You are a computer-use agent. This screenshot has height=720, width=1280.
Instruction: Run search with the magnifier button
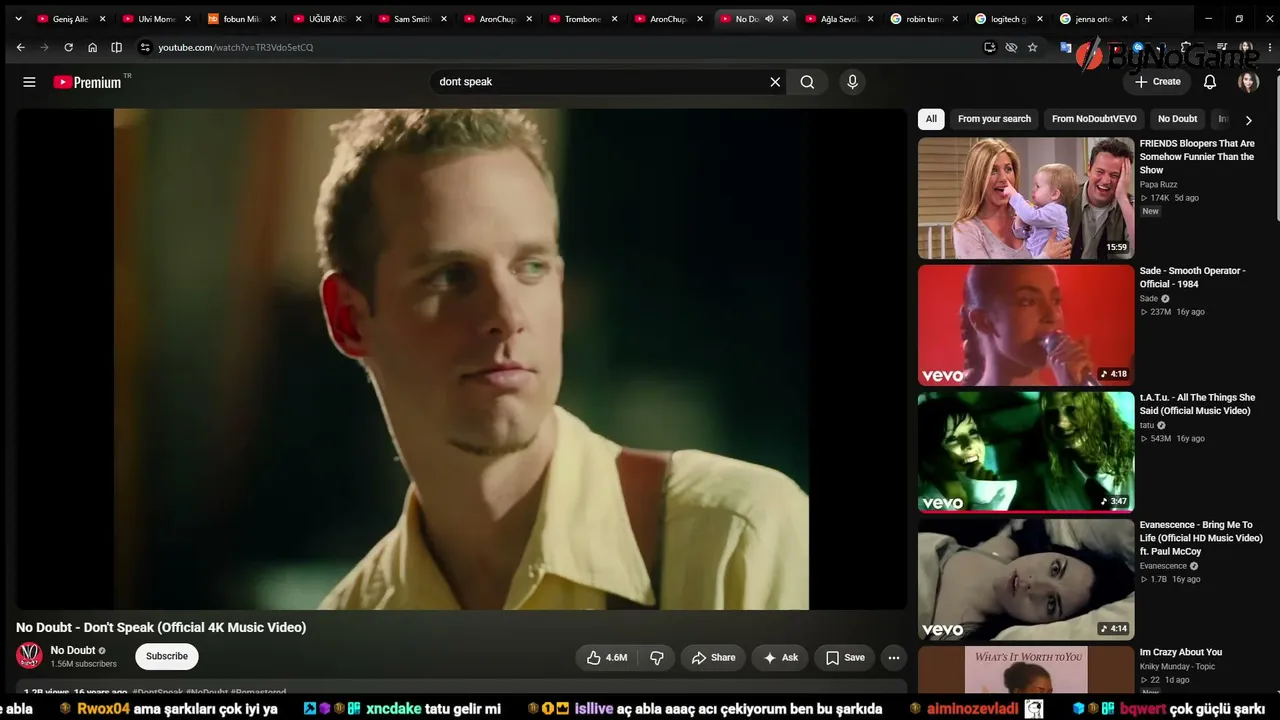pyautogui.click(x=807, y=82)
